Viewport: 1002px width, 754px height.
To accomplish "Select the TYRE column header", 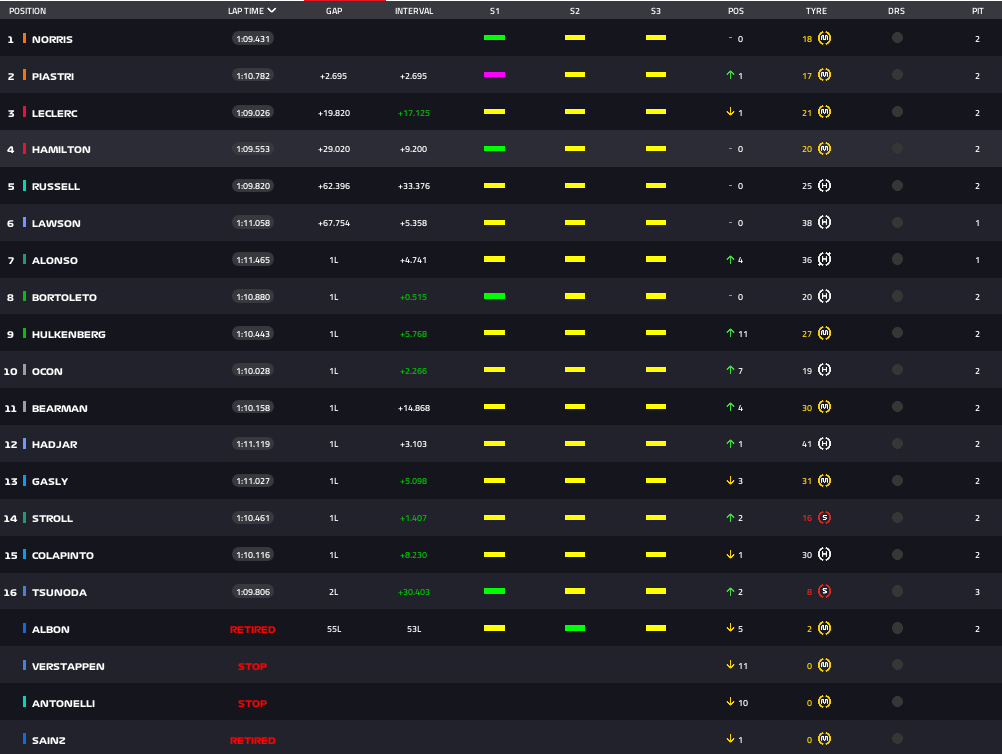I will [x=816, y=11].
